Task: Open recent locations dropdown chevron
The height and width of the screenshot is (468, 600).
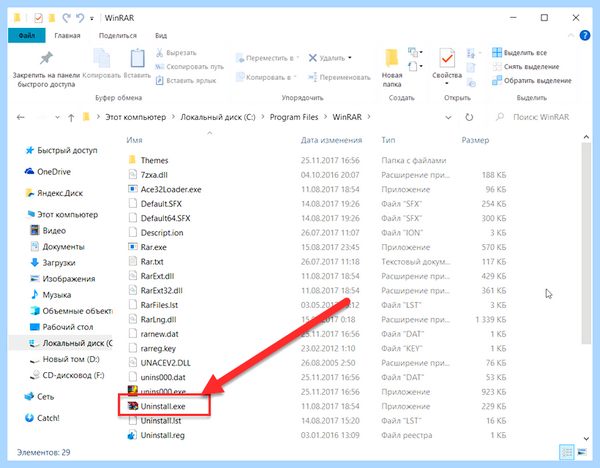Action: (57, 117)
